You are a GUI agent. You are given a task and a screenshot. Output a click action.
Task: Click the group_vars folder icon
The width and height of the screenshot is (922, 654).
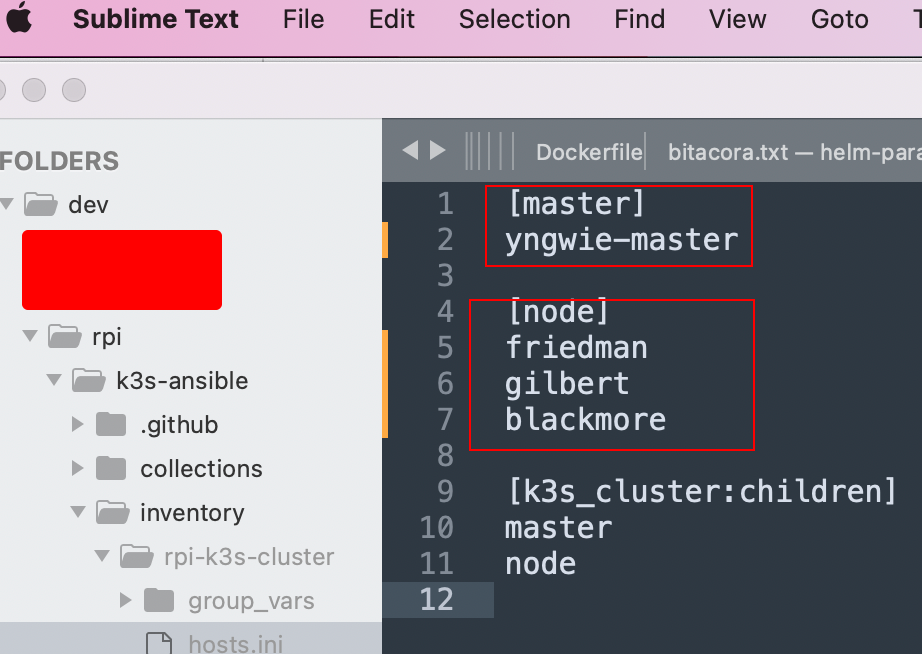(159, 601)
